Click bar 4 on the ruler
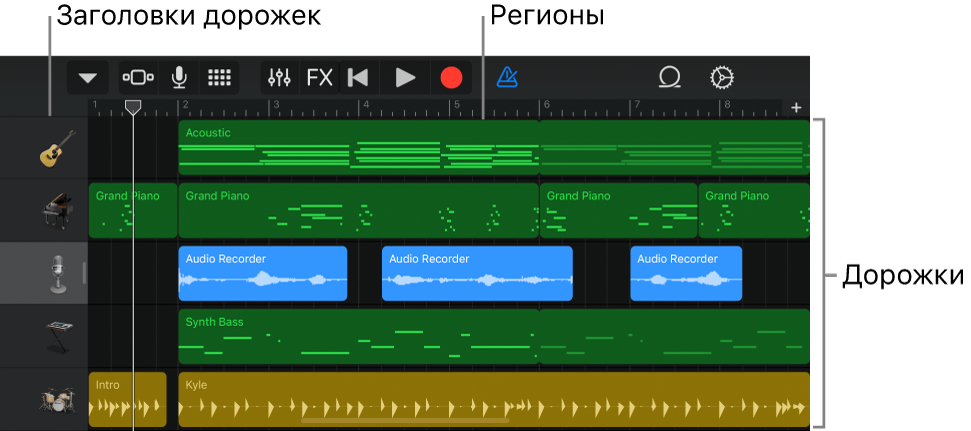The image size is (971, 431). [366, 105]
